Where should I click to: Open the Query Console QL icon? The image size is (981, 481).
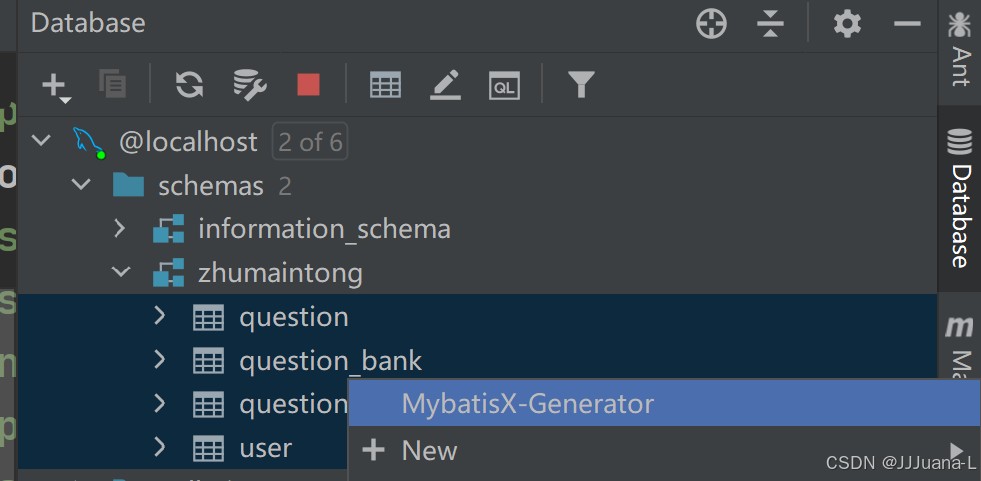tap(504, 85)
